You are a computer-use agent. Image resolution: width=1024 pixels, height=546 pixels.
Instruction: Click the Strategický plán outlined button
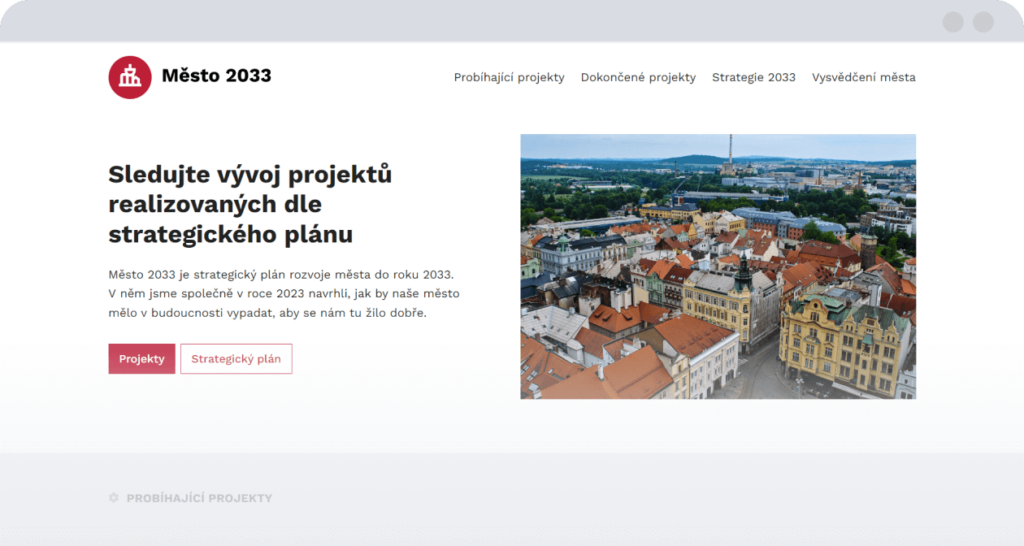(236, 359)
